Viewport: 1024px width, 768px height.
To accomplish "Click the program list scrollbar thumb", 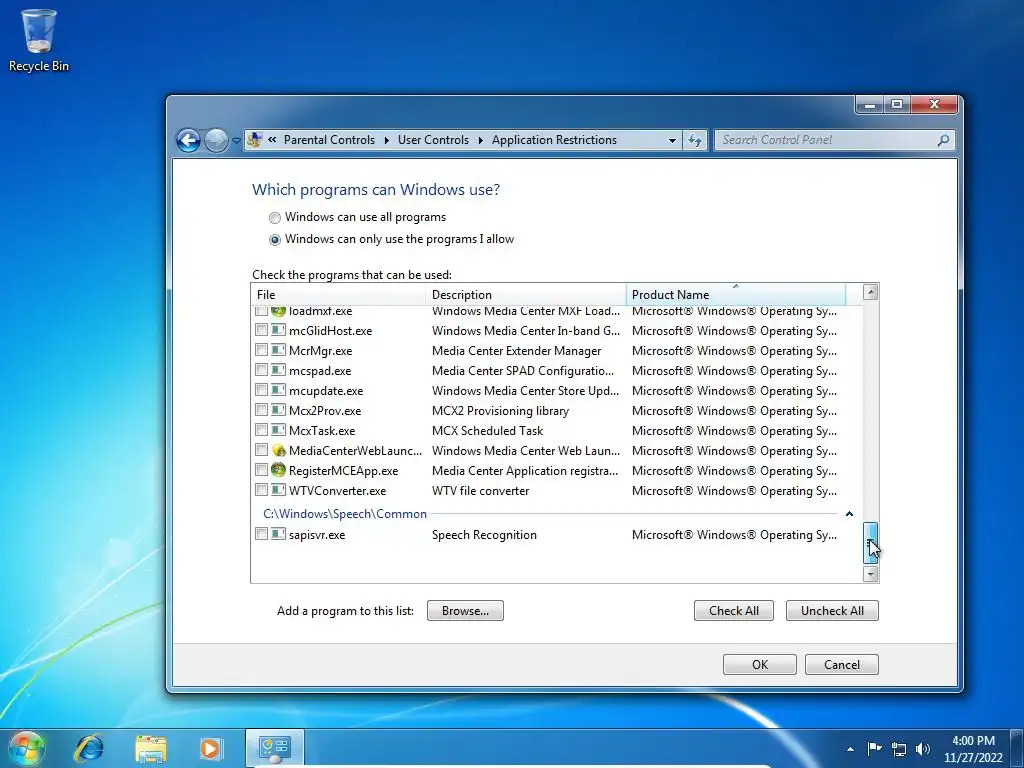I will [870, 543].
